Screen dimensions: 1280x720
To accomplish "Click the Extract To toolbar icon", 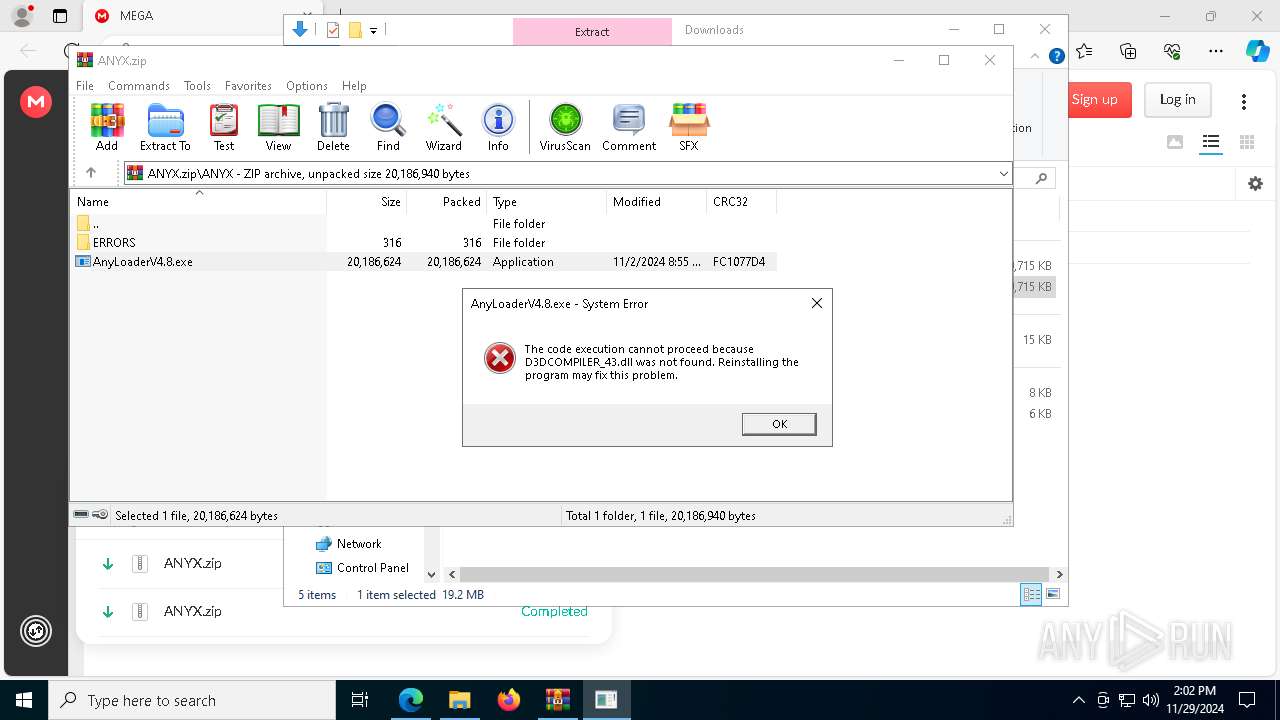I will (165, 127).
